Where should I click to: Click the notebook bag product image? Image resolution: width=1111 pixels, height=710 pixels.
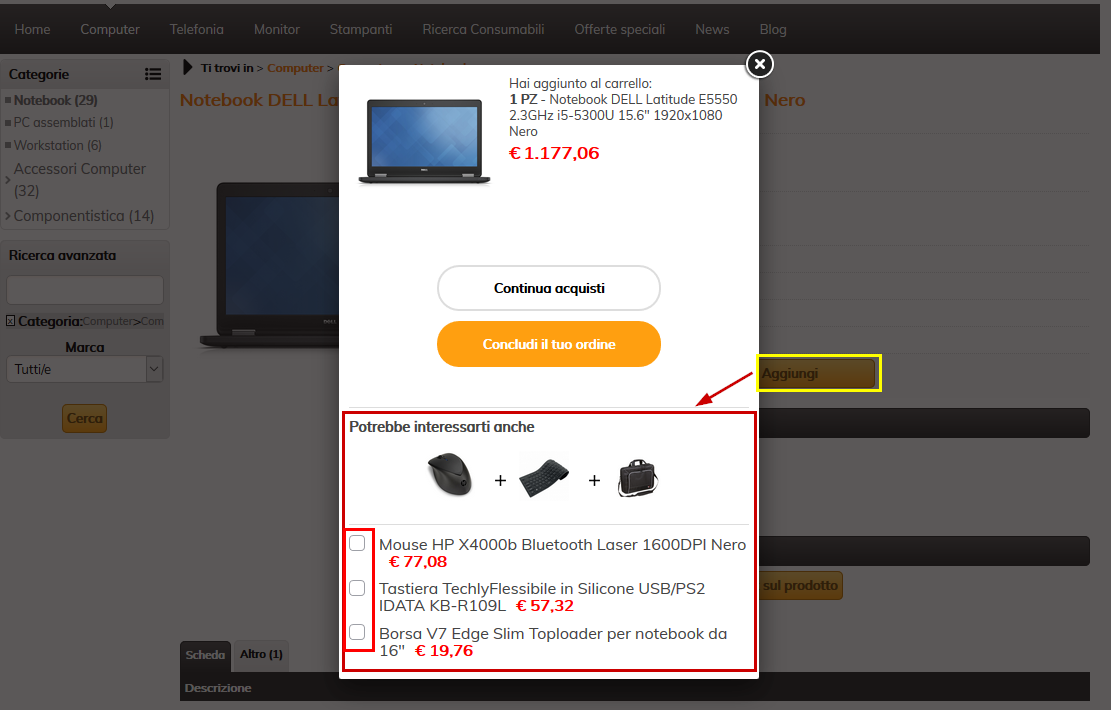(x=638, y=478)
